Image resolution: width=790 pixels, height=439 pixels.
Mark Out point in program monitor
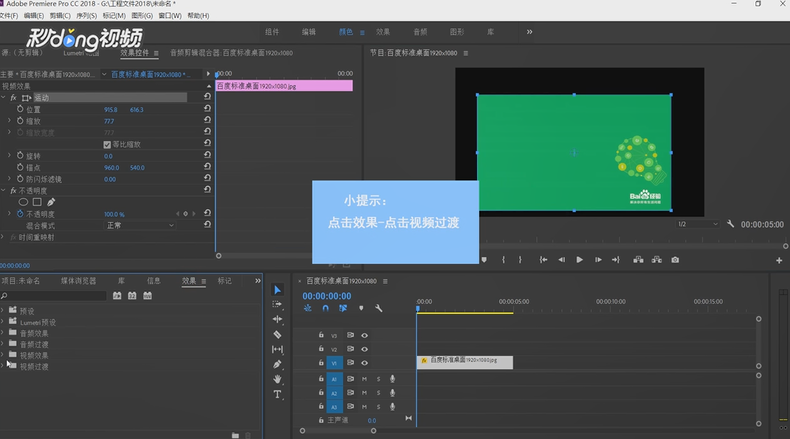[x=520, y=260]
